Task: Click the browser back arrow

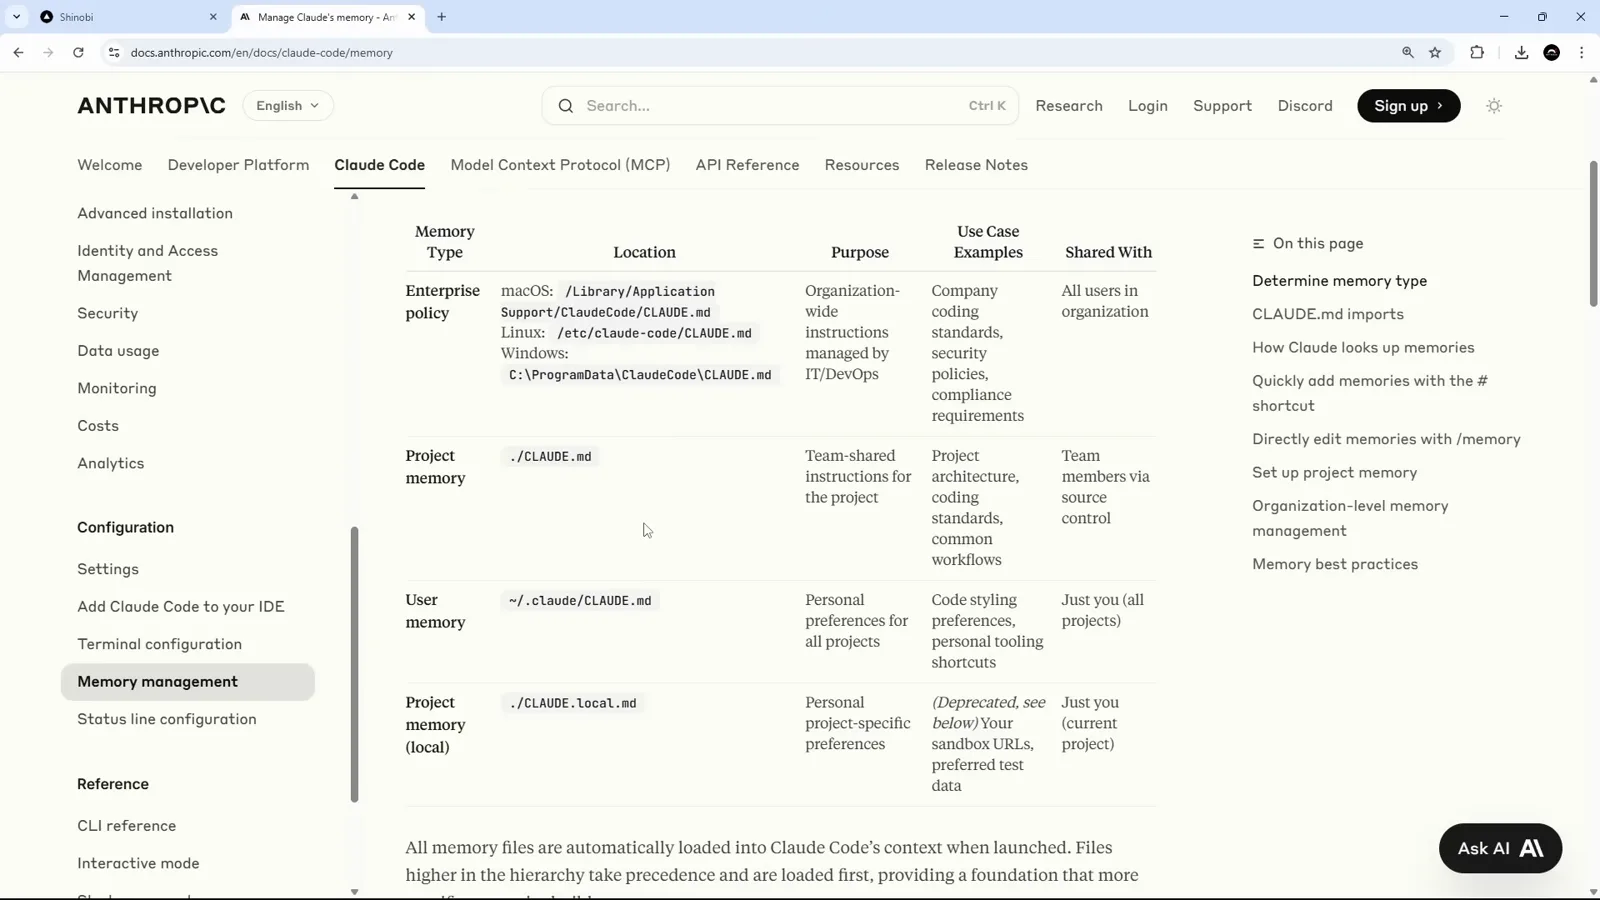Action: click(18, 52)
